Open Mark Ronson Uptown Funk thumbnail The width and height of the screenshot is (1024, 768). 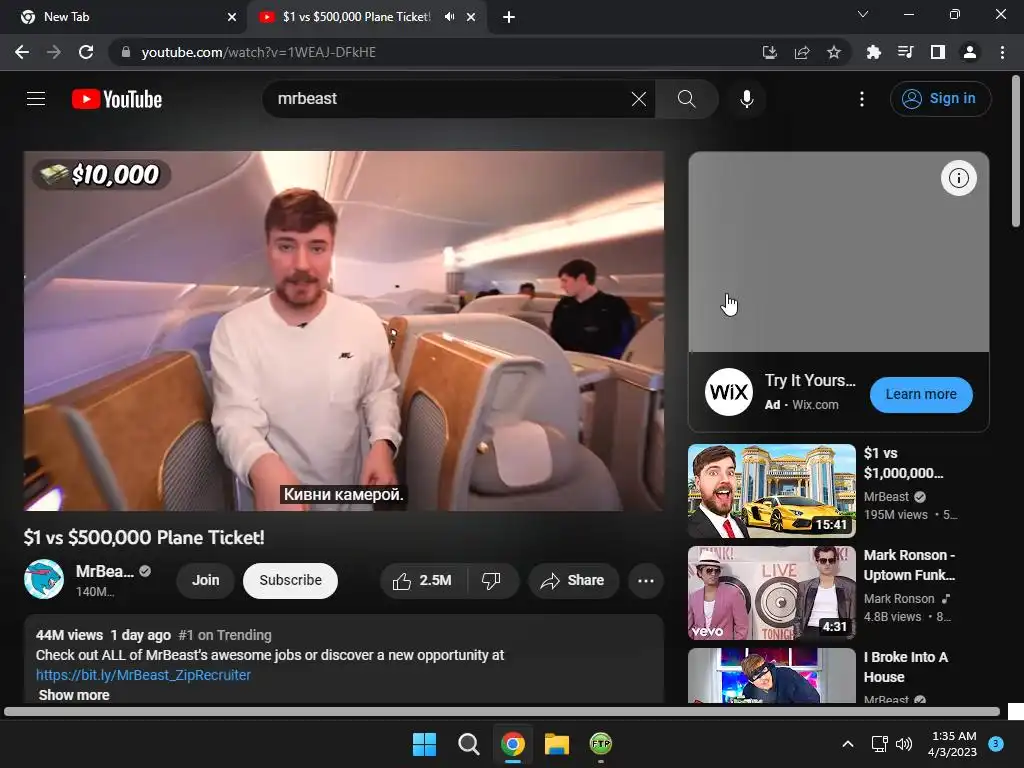click(771, 593)
